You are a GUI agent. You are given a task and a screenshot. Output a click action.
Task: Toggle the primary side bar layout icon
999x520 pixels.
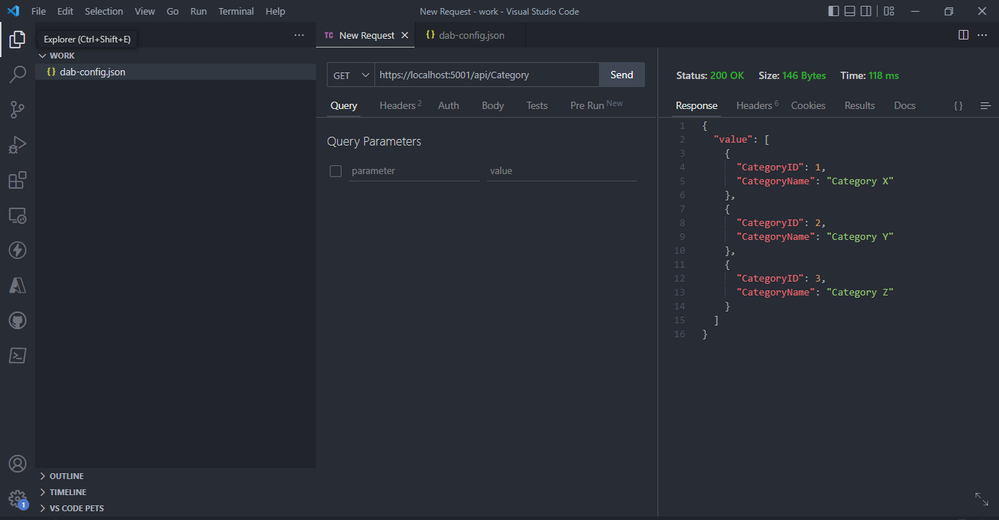pos(833,11)
